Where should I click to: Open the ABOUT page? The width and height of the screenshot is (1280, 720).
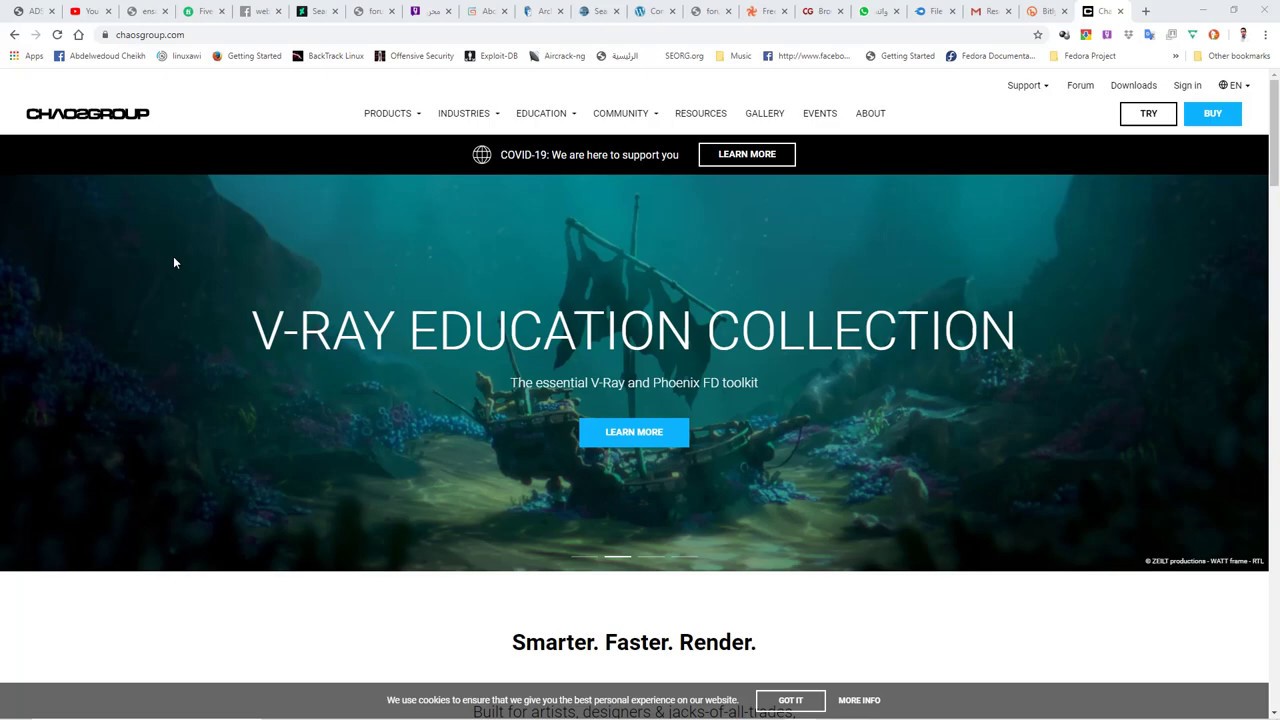(871, 114)
